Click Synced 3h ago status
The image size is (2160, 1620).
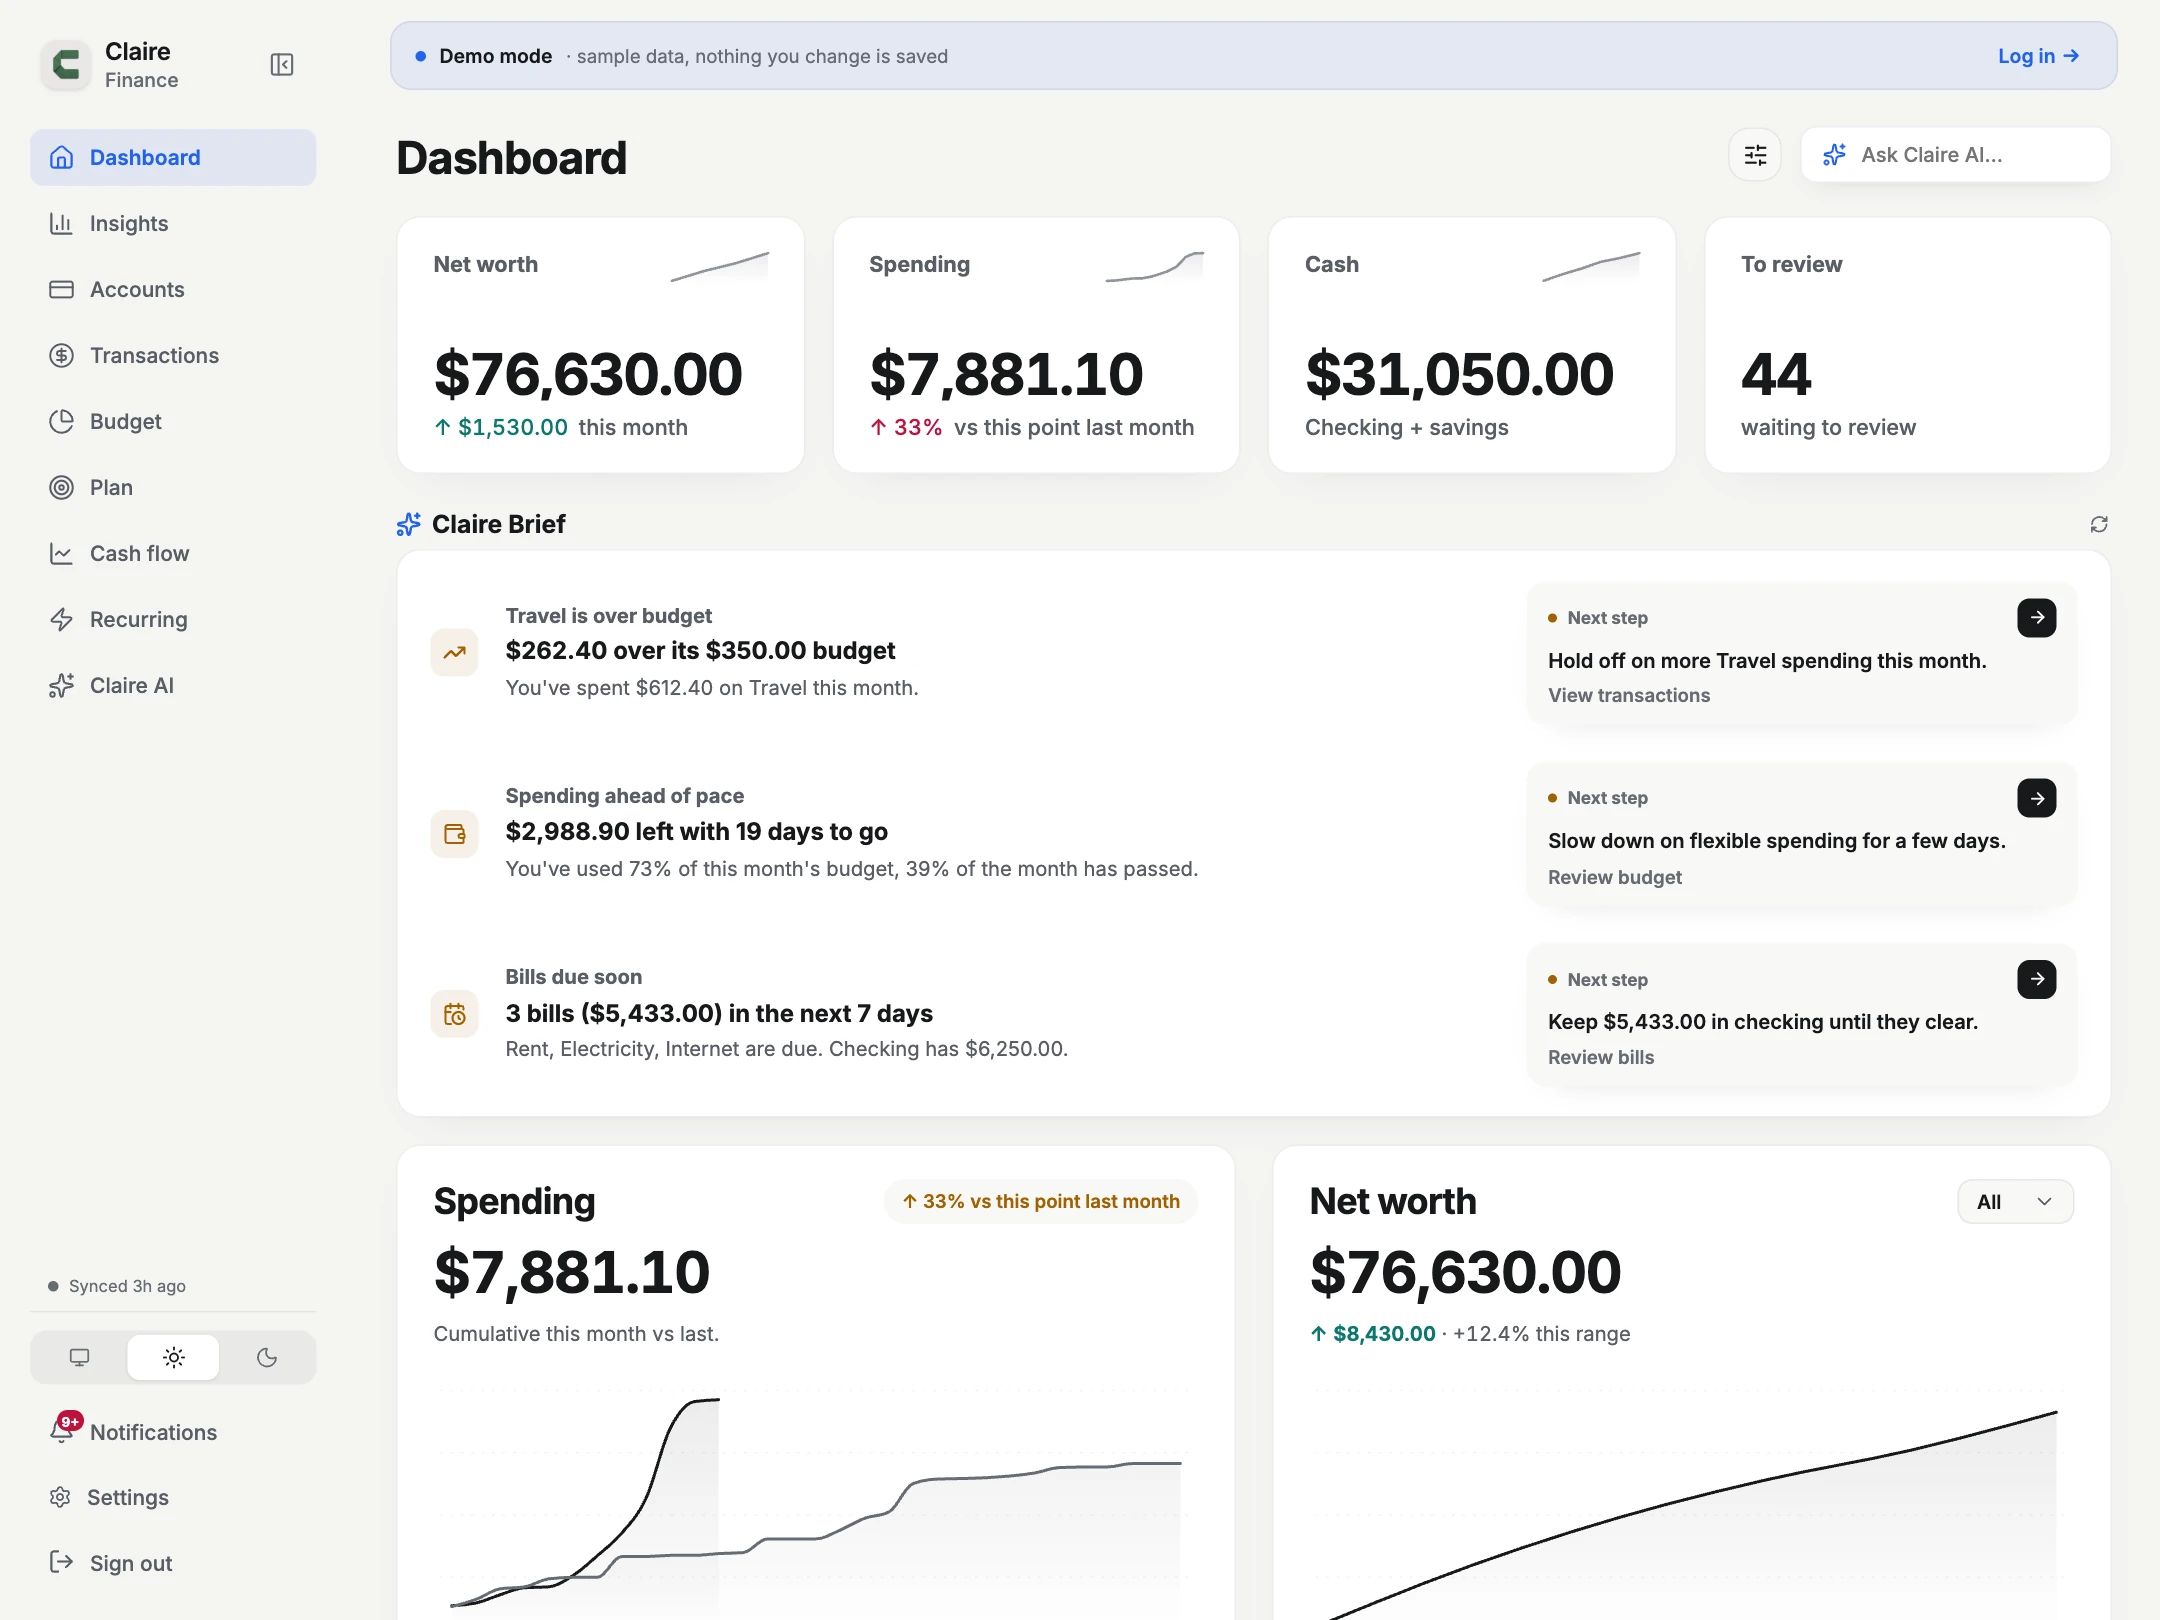point(117,1286)
